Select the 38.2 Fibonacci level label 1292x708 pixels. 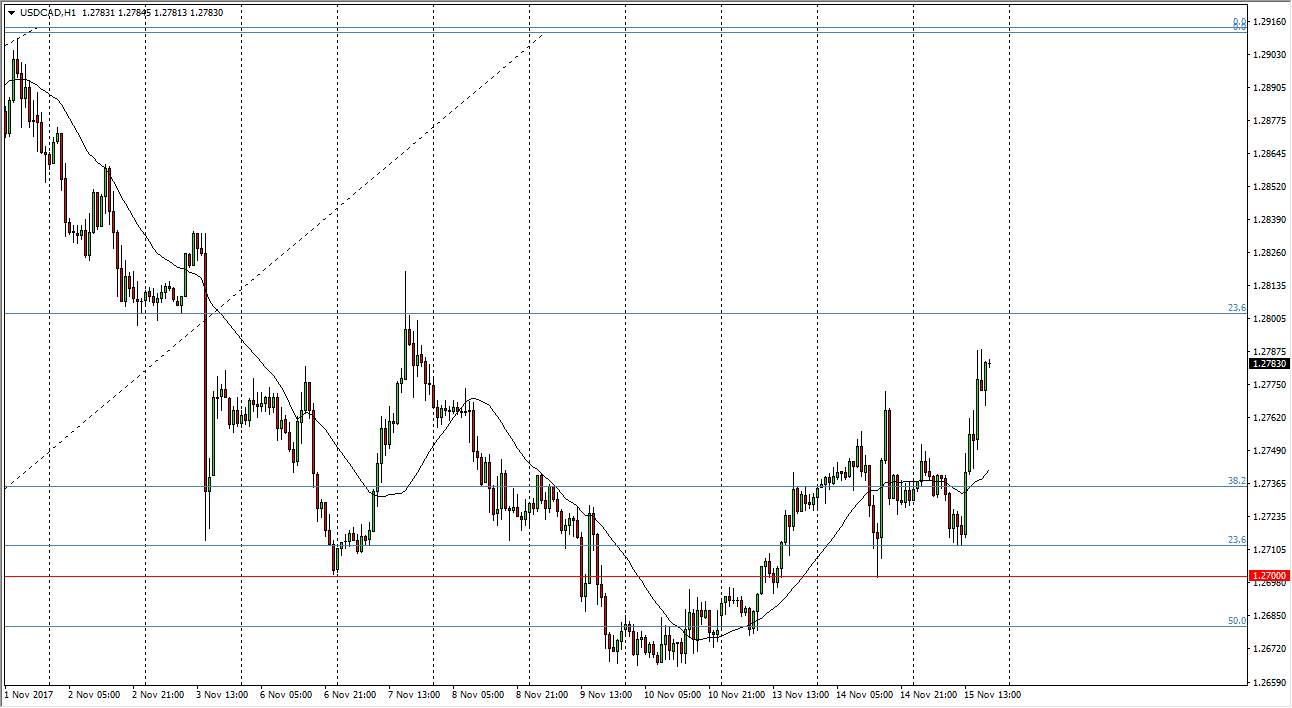click(1237, 481)
